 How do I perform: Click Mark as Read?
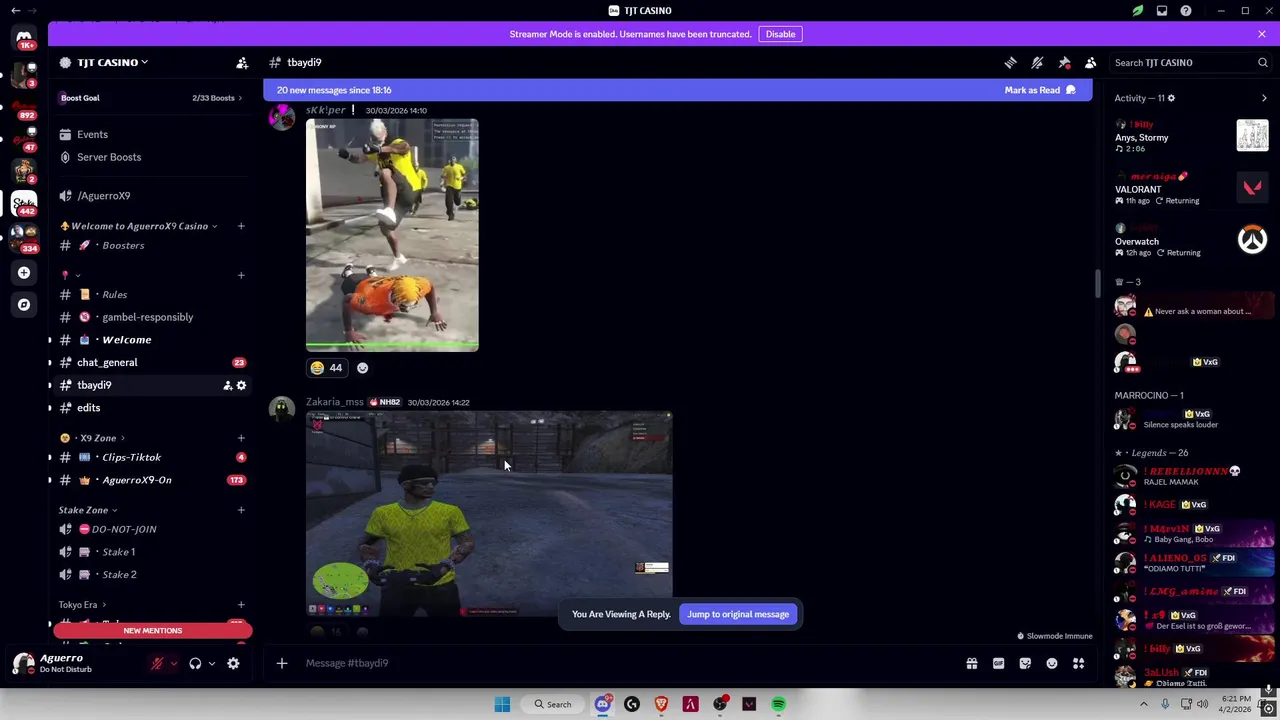pos(1040,90)
